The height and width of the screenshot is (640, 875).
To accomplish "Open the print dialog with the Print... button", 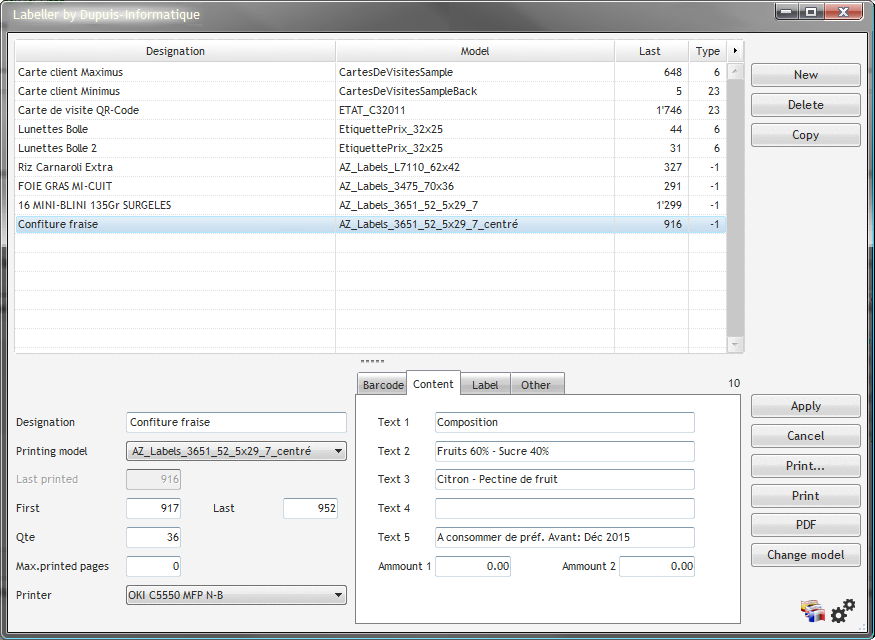I will click(805, 466).
